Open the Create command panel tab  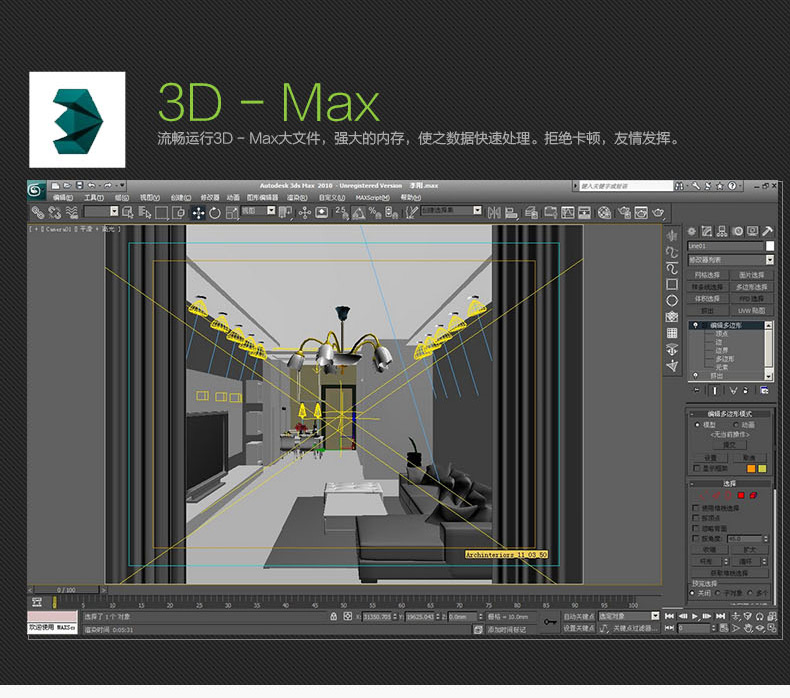[x=692, y=231]
